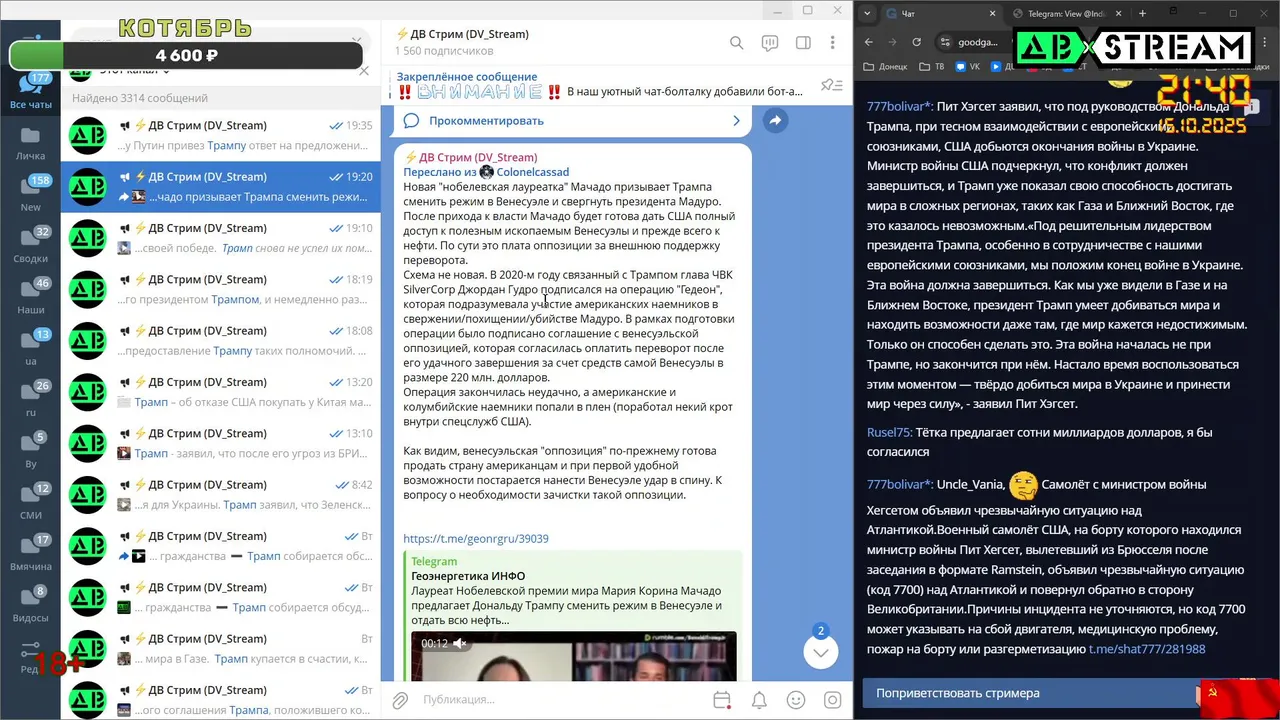Go back in the browser

[x=869, y=42]
